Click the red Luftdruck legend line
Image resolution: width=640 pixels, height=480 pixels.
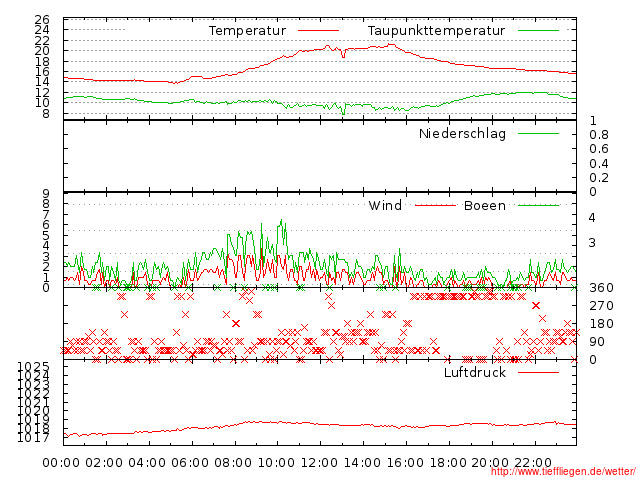[x=538, y=372]
